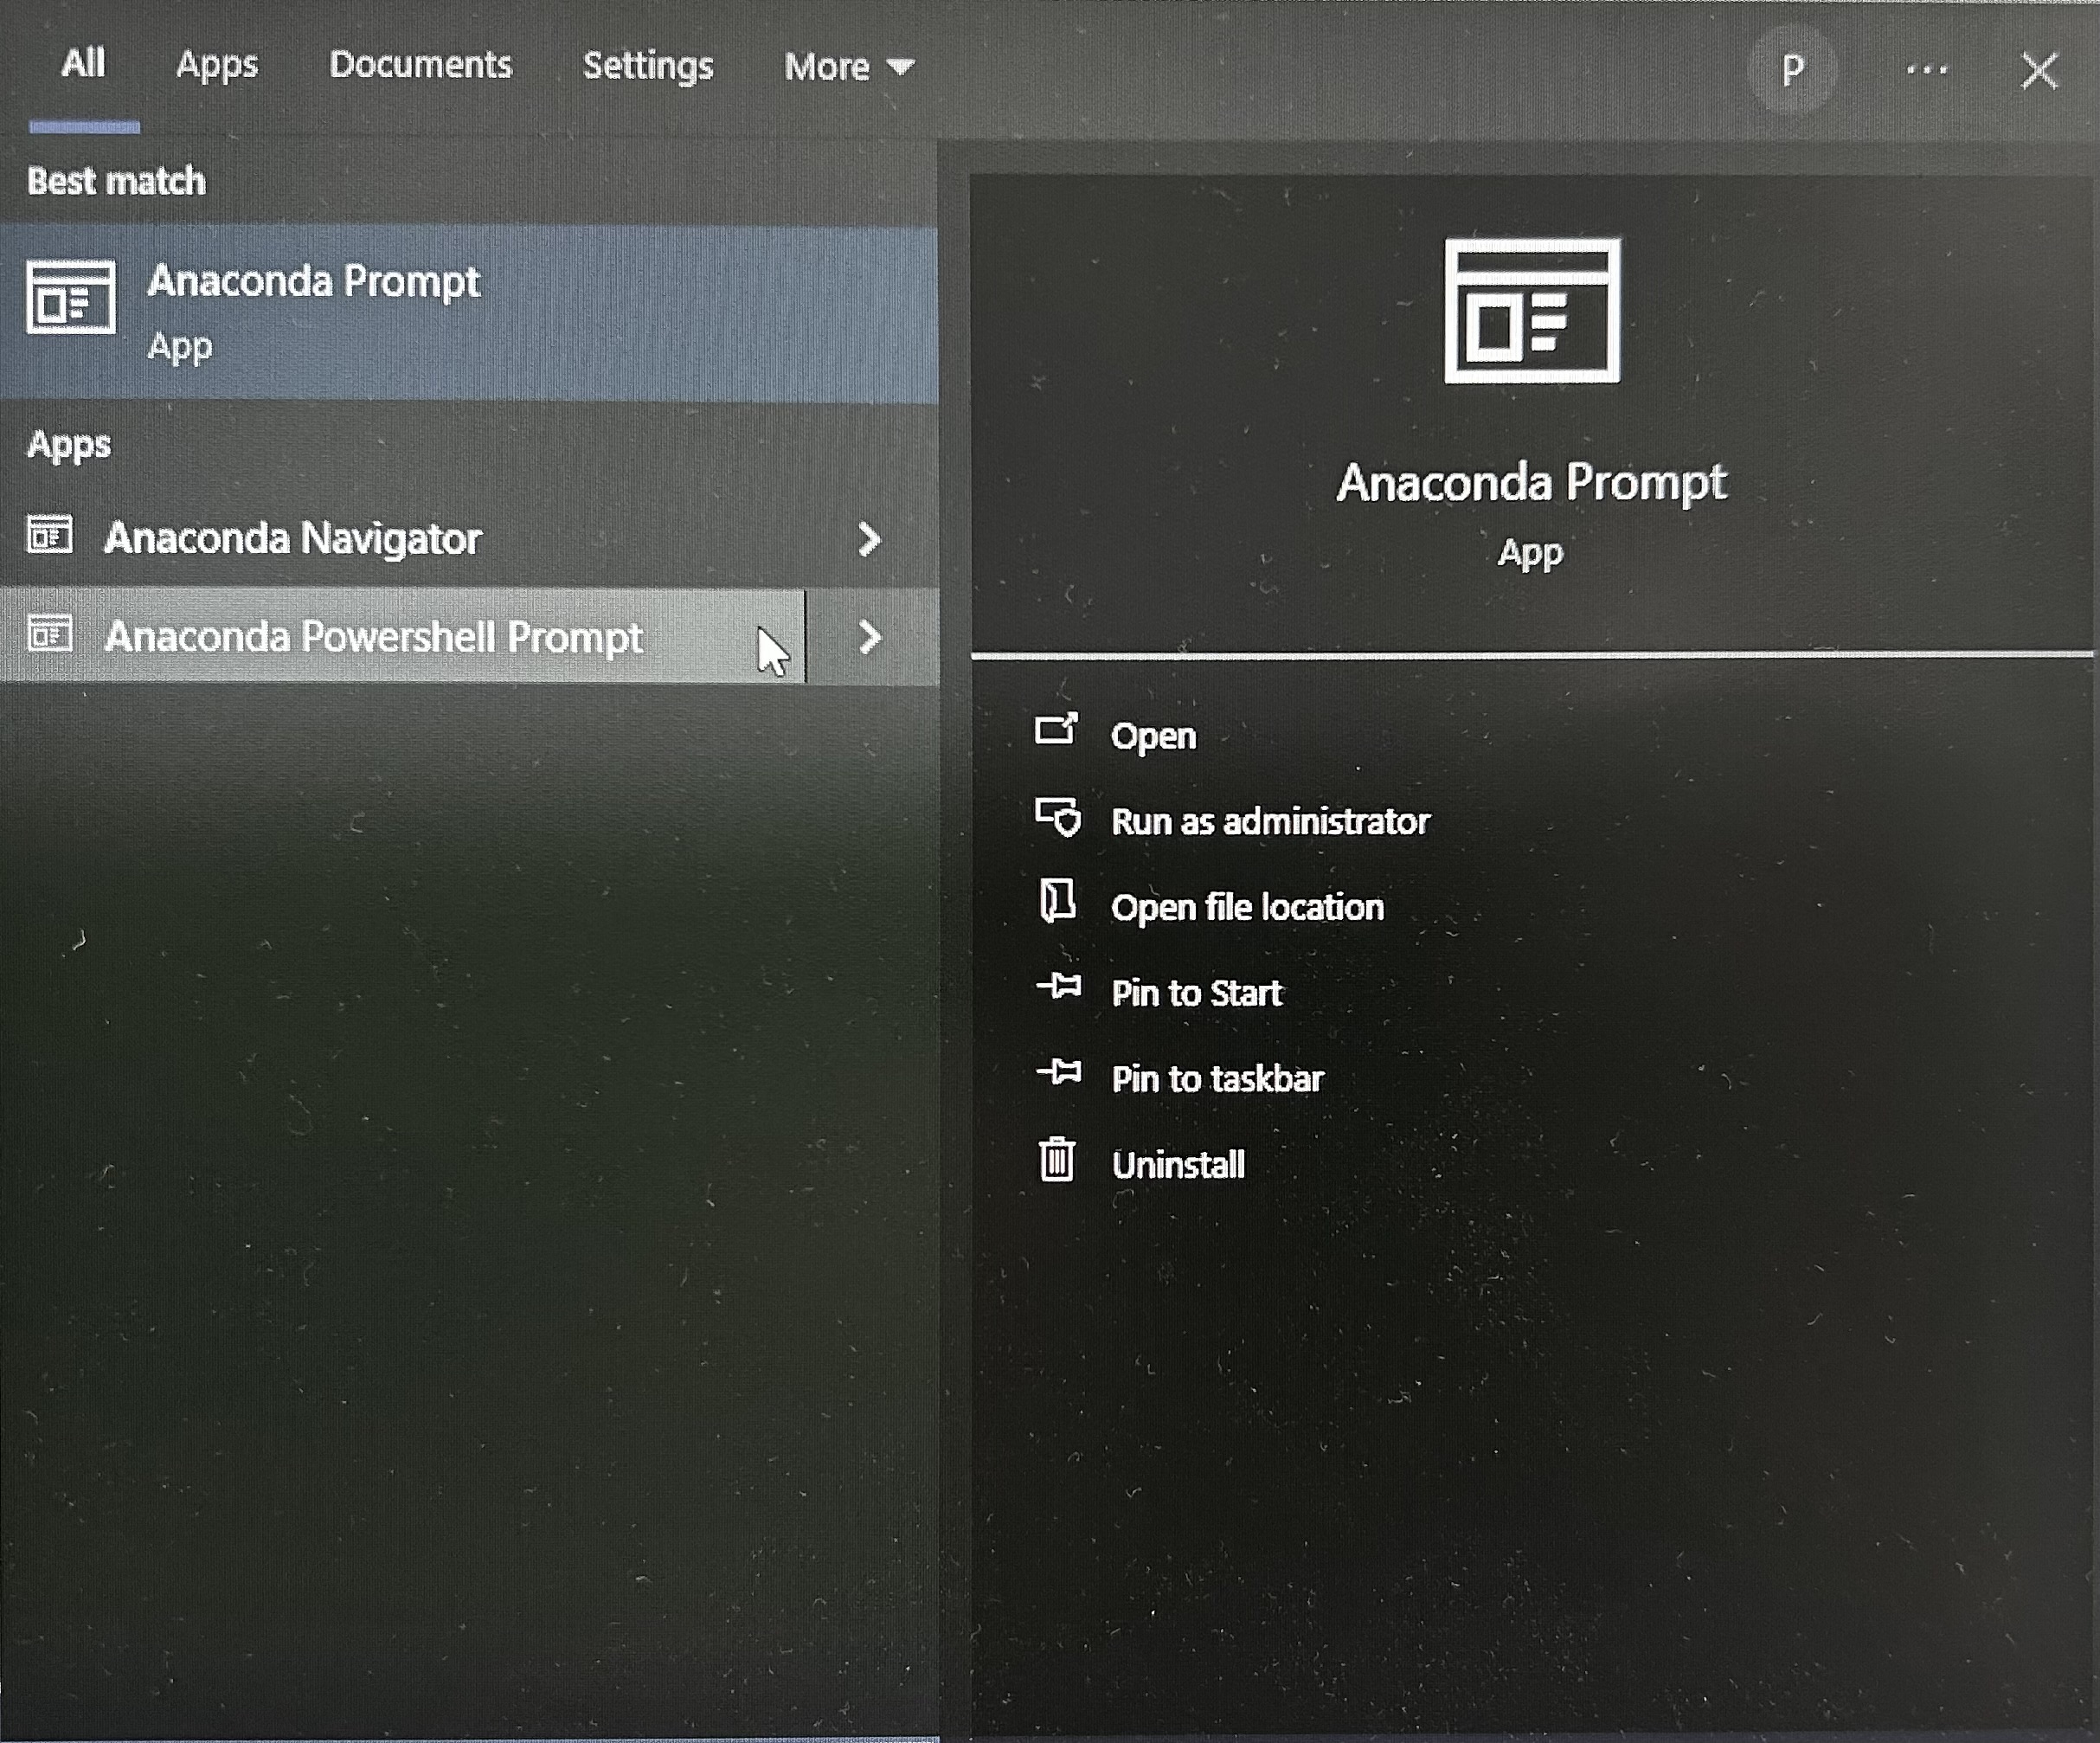
Task: Close the search panel with X
Action: (x=2039, y=71)
